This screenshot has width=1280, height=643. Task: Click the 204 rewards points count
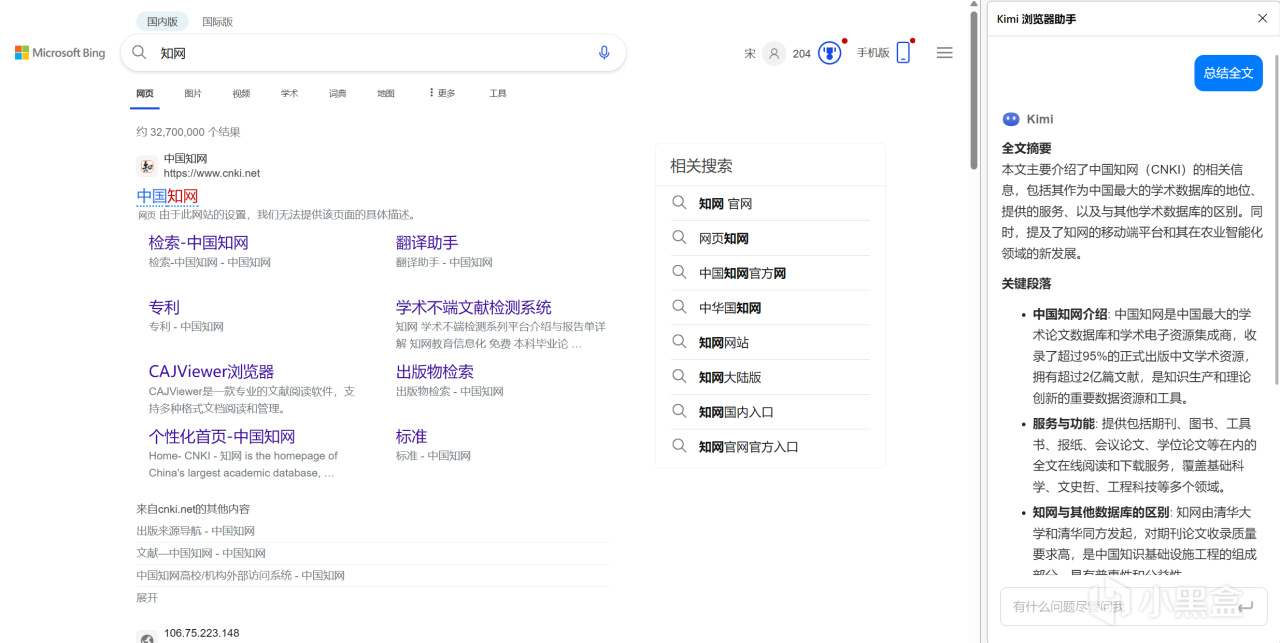(x=801, y=54)
